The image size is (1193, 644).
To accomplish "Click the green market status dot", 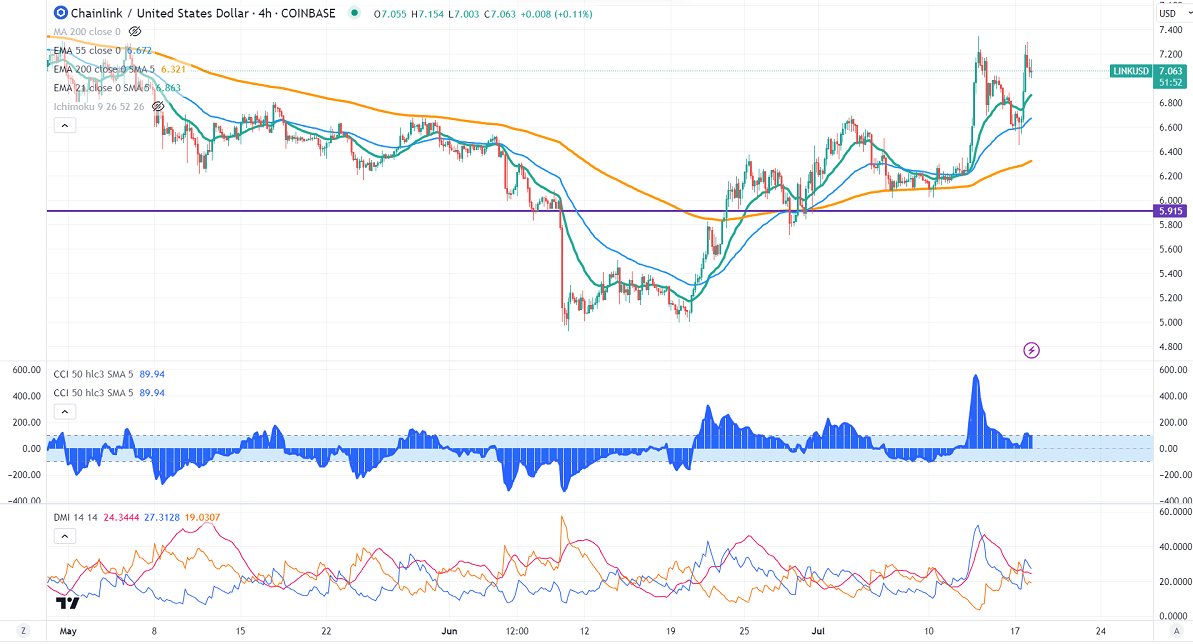I will click(x=354, y=13).
